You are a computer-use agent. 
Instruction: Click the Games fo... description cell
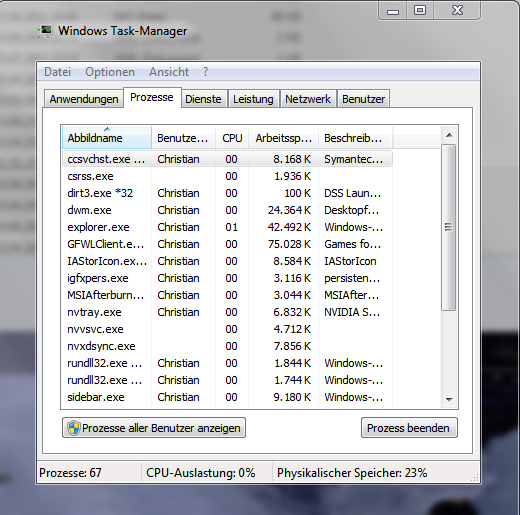point(353,244)
